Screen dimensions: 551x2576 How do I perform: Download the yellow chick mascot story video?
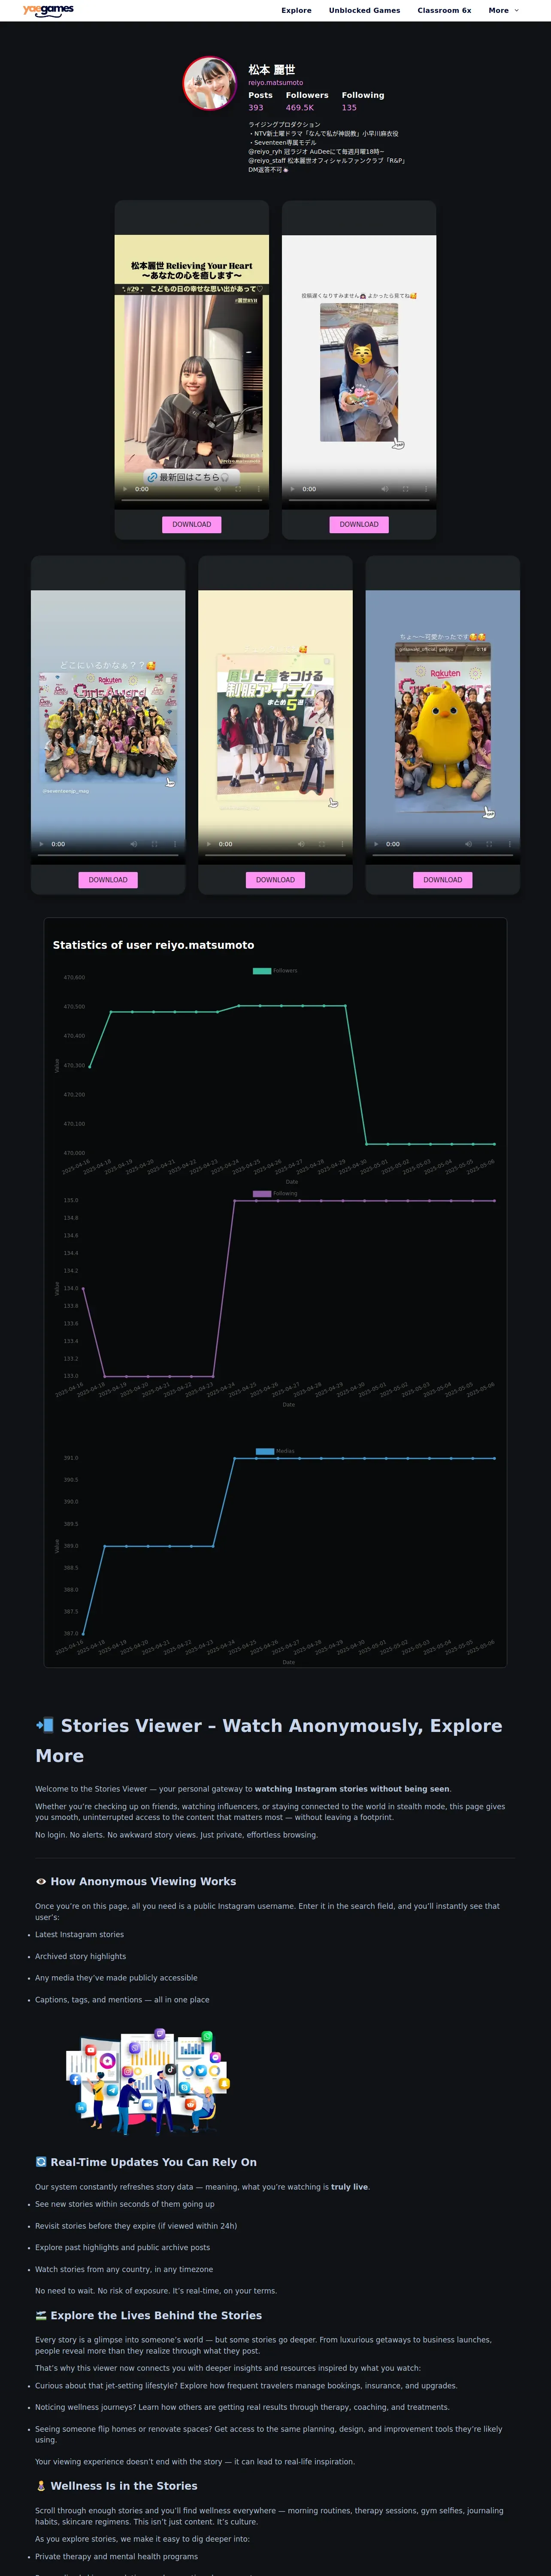coord(443,880)
